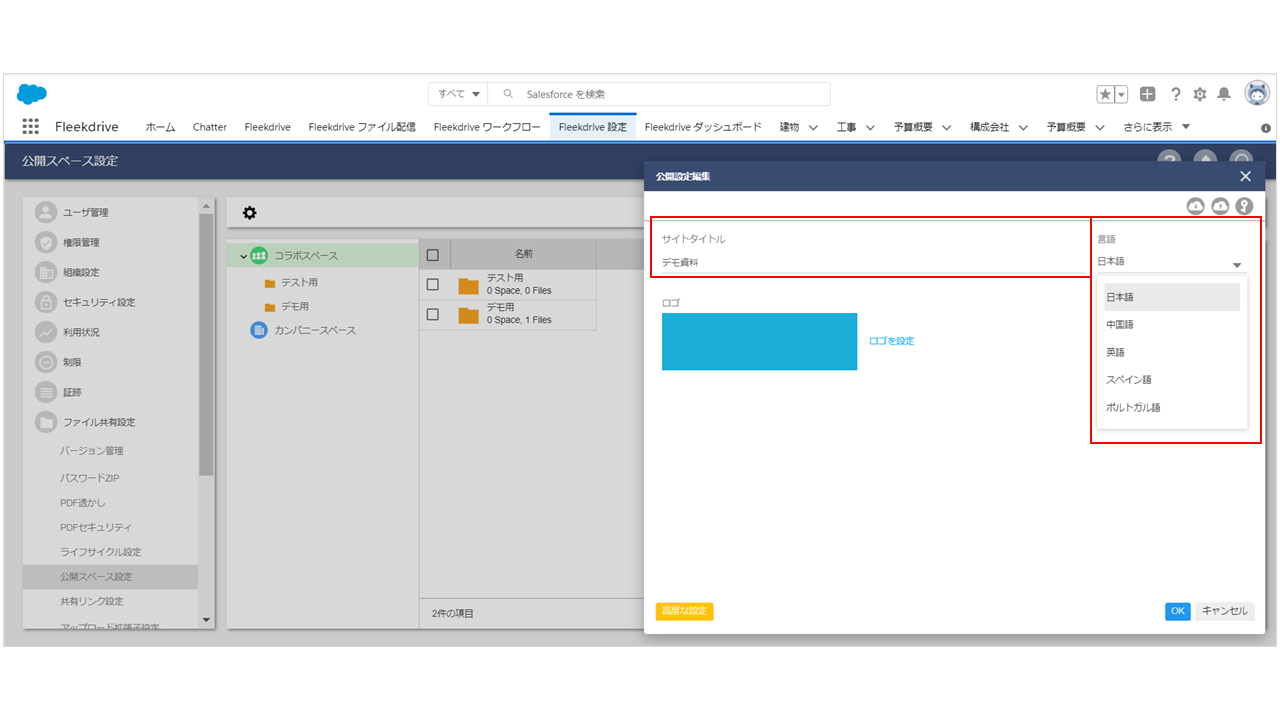This screenshot has width=1280, height=720.
Task: Open the notifications bell icon
Action: click(1224, 94)
